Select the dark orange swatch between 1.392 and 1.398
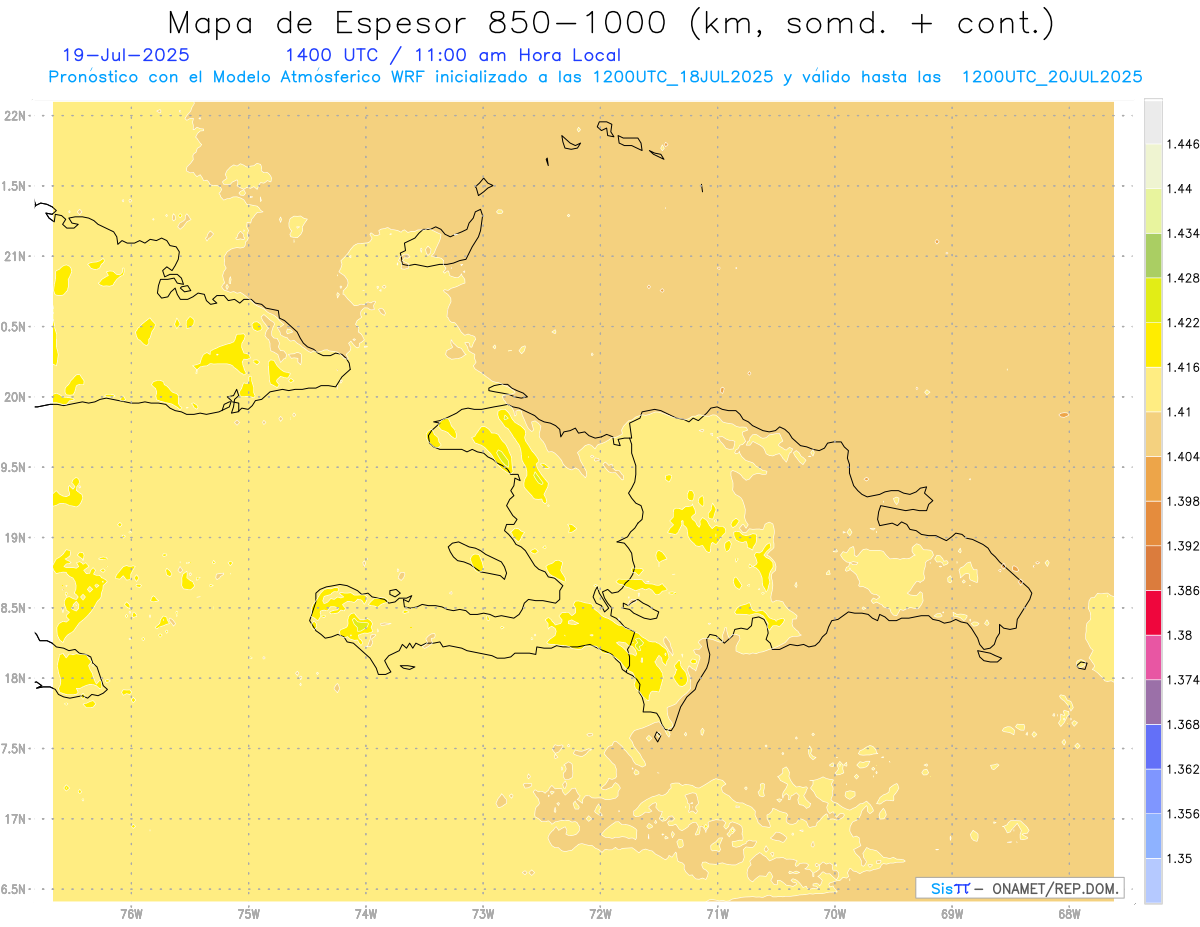 coord(1153,523)
